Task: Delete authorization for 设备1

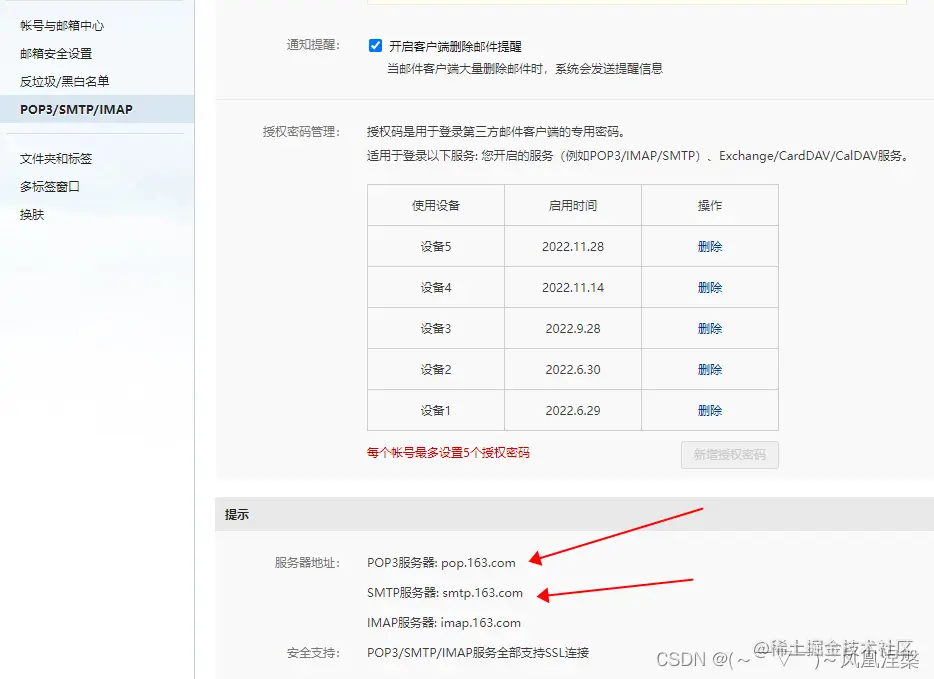Action: 710,409
